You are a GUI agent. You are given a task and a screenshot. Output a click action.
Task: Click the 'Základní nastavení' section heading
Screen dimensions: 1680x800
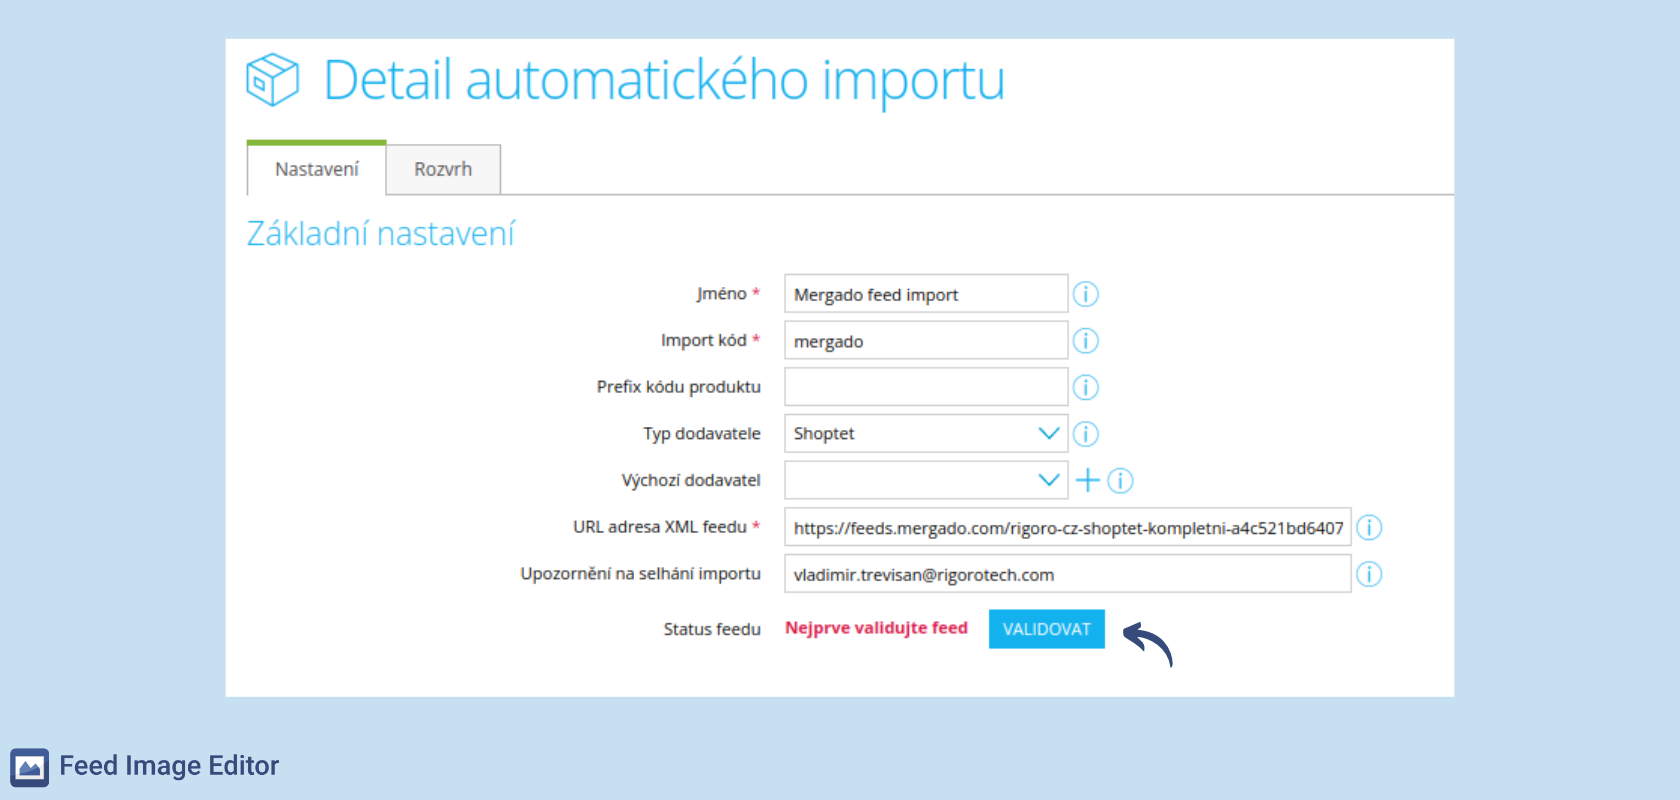(x=381, y=234)
